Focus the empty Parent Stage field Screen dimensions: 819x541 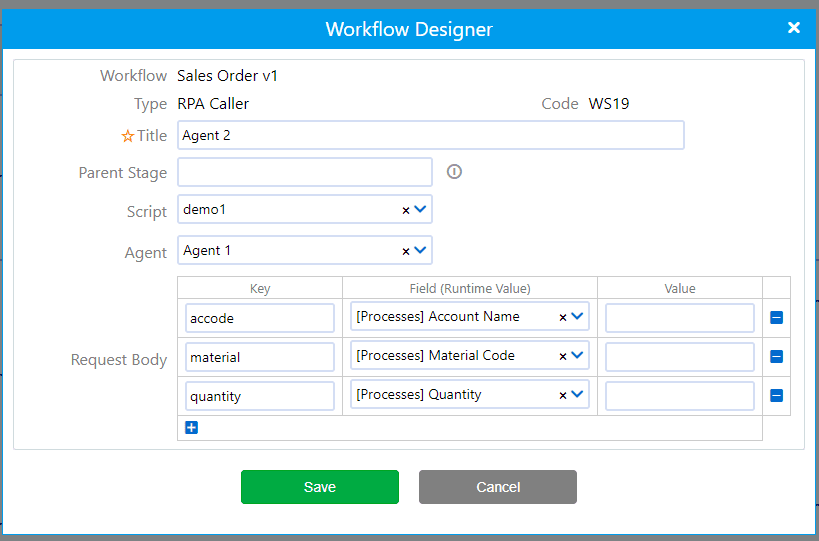tap(305, 172)
